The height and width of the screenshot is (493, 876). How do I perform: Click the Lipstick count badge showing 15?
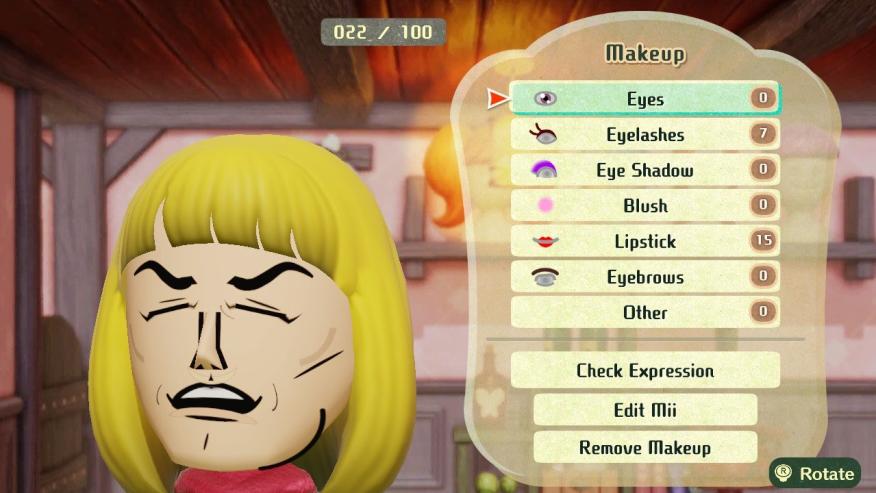[x=764, y=240]
